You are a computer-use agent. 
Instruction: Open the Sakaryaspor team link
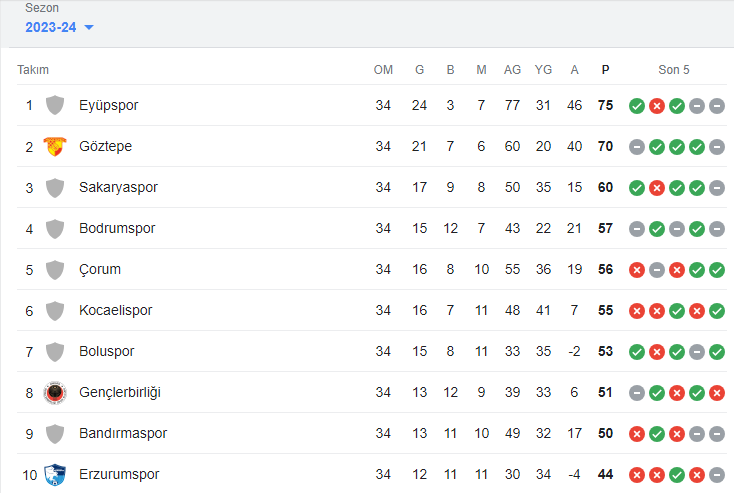click(x=118, y=187)
